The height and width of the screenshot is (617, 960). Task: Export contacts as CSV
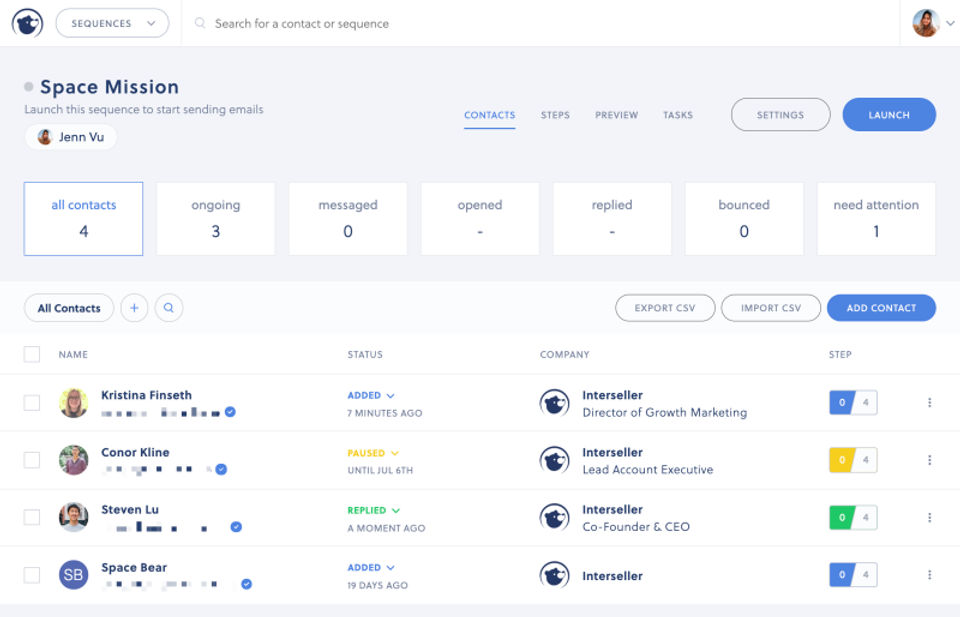[x=665, y=308]
